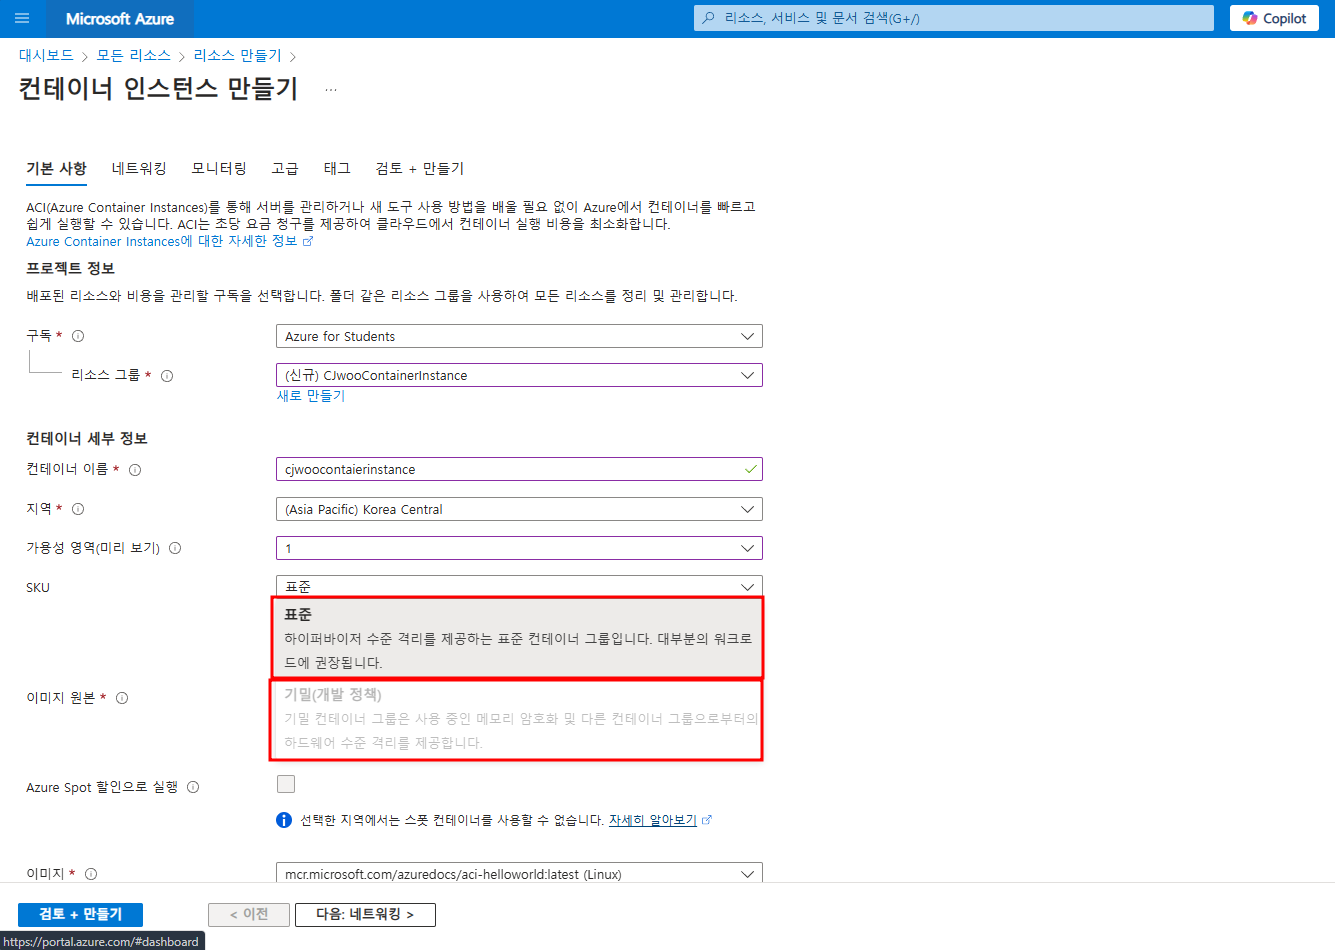
Task: Switch to the 네트워킹 tab
Action: click(139, 168)
